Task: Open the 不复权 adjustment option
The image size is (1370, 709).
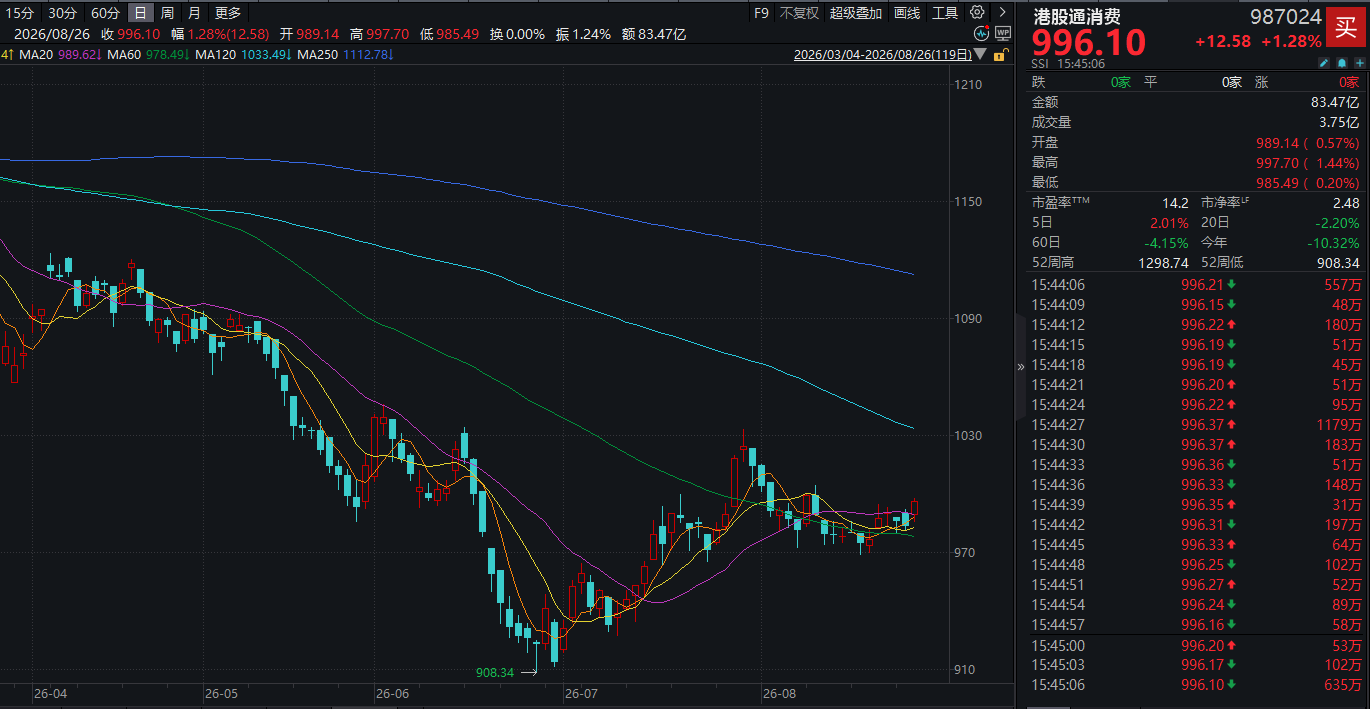Action: pyautogui.click(x=799, y=13)
